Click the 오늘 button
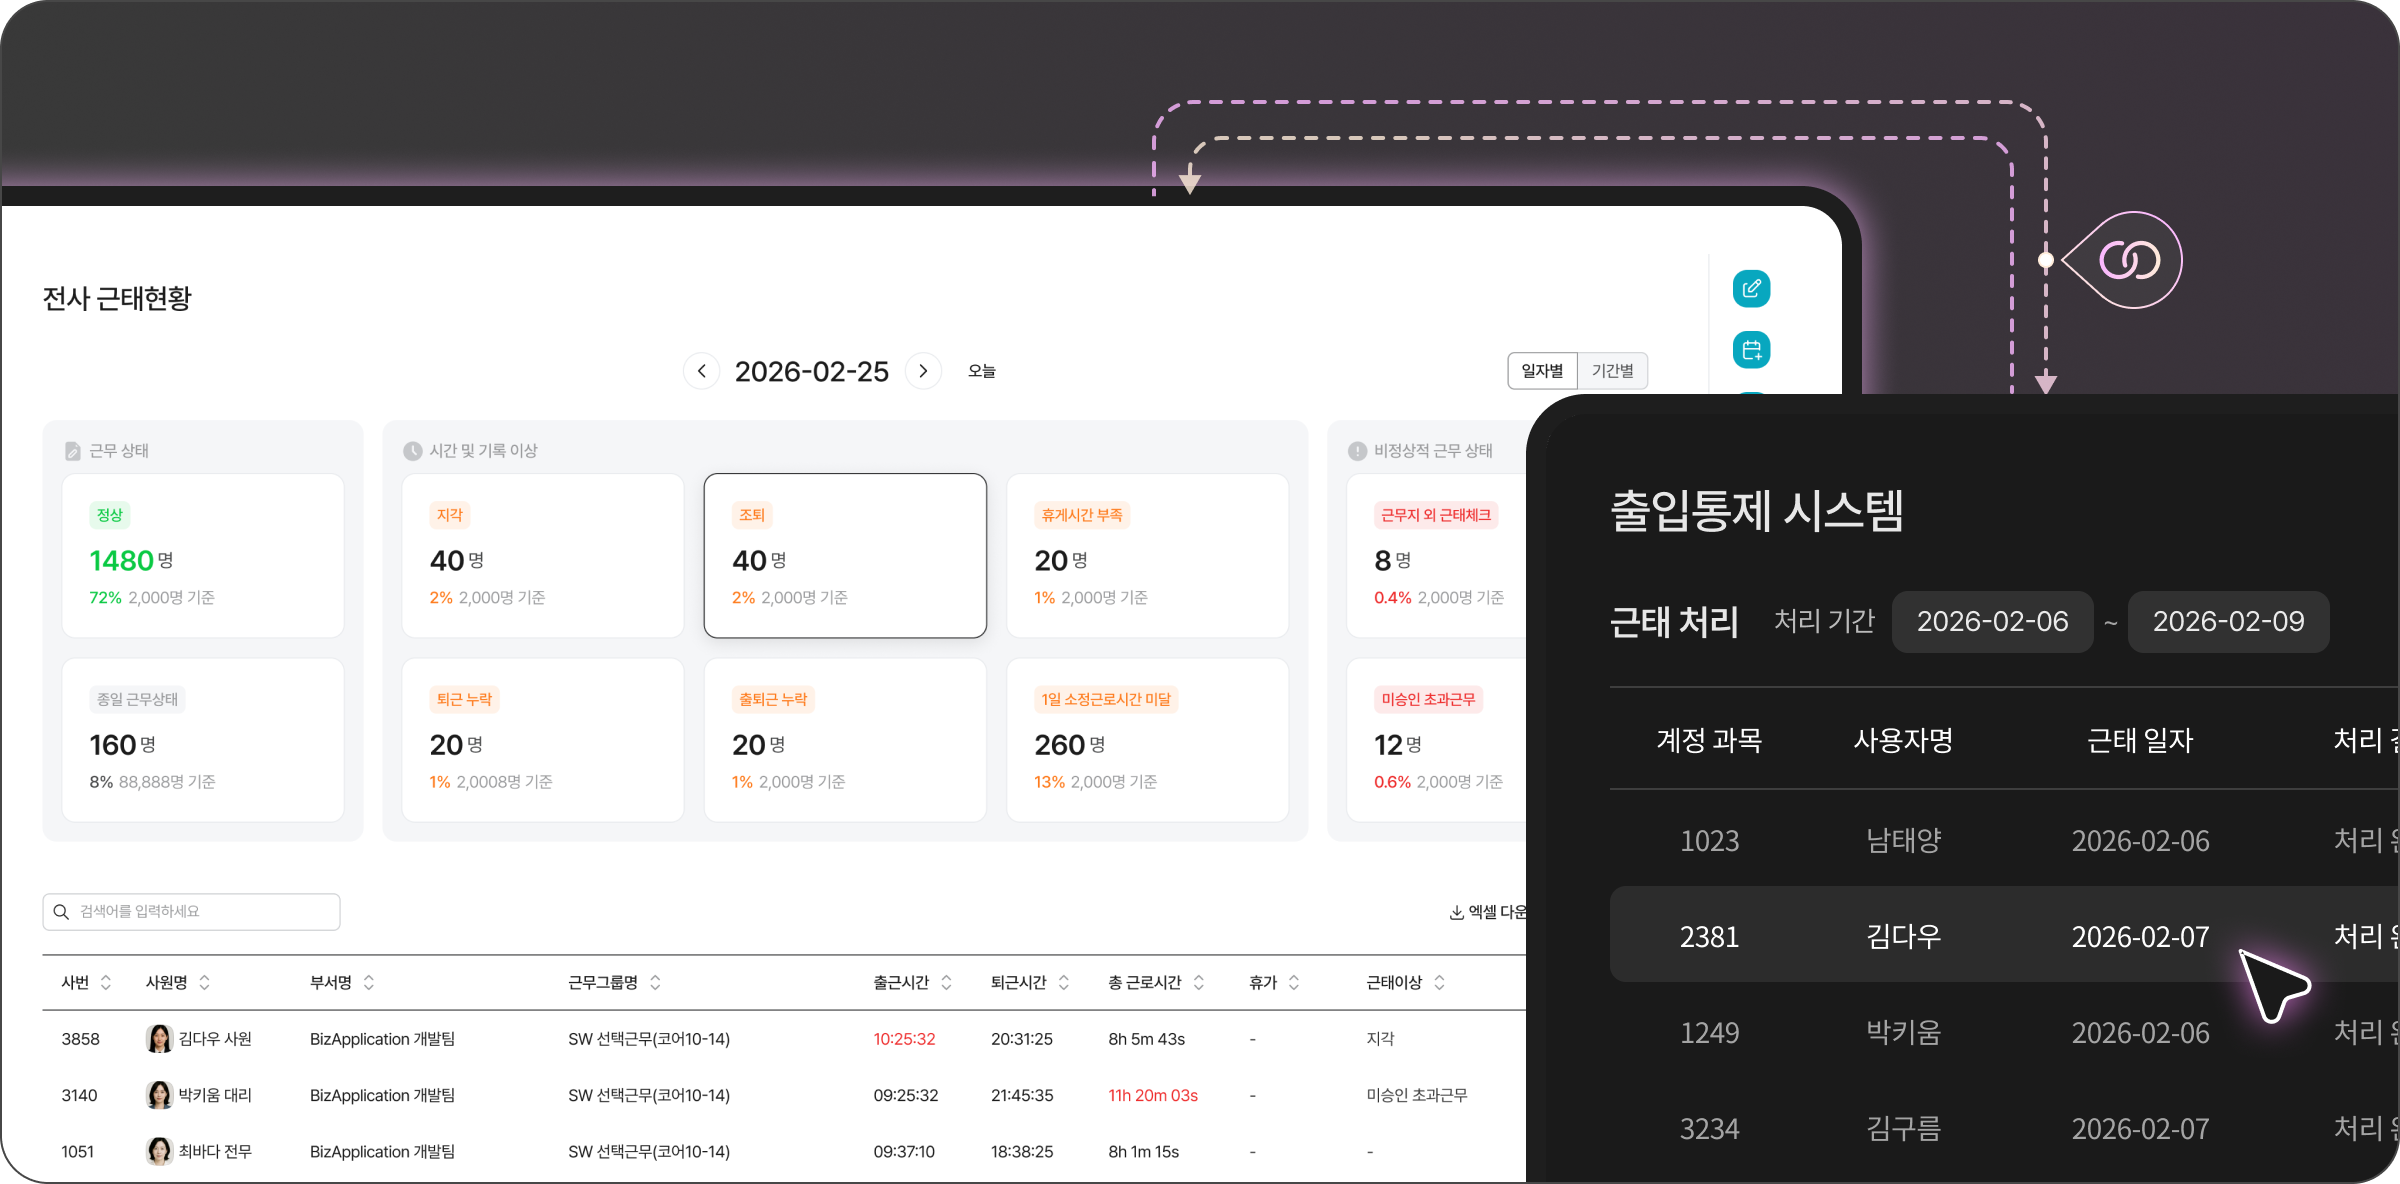Screen dimensions: 2400x1184 click(982, 370)
